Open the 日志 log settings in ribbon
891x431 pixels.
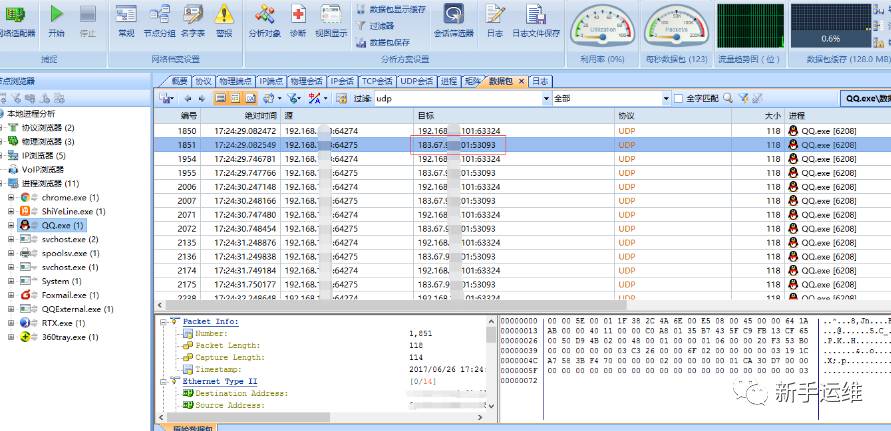(x=495, y=21)
